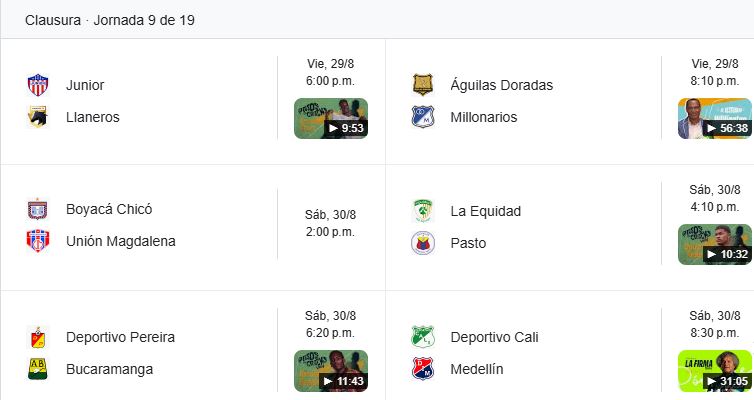The width and height of the screenshot is (754, 400).
Task: Click the La Equidad green logo
Action: pyautogui.click(x=423, y=211)
